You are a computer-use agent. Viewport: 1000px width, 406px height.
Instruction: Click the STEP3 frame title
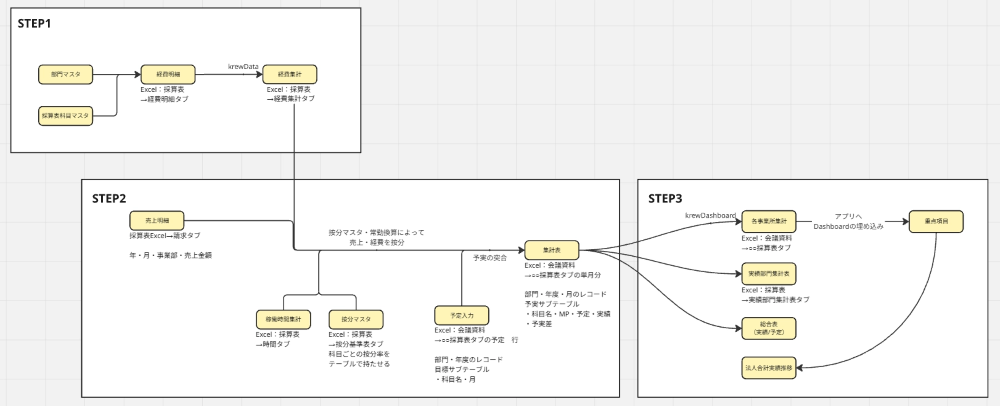[665, 198]
